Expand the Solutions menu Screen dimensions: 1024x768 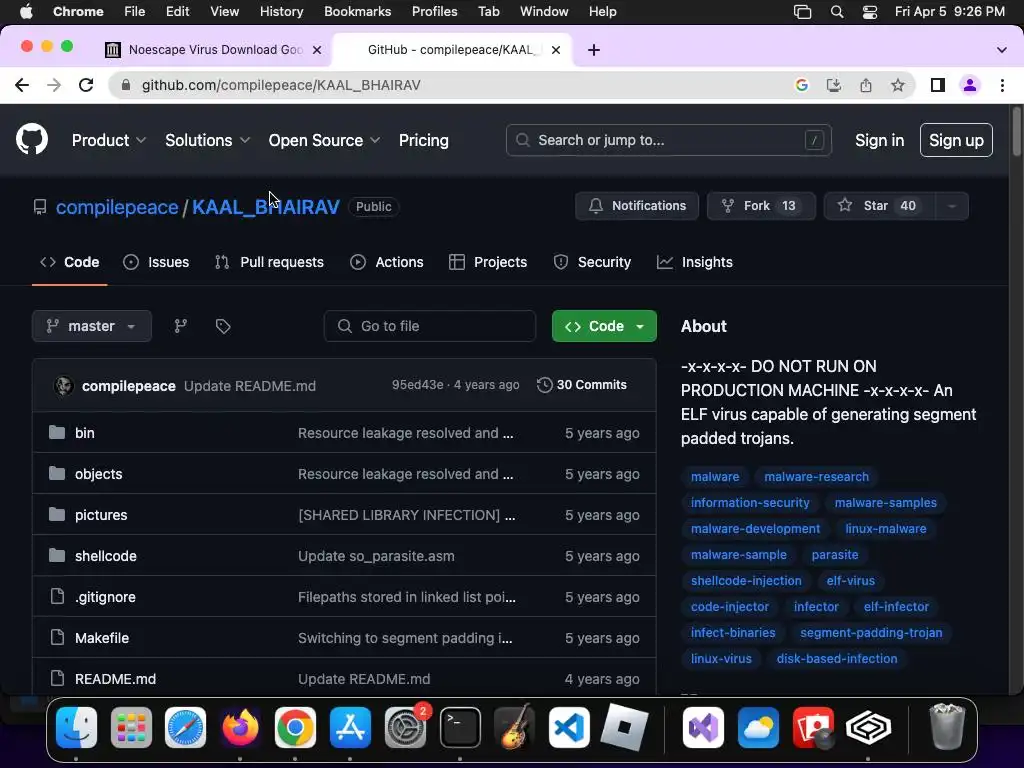point(207,140)
